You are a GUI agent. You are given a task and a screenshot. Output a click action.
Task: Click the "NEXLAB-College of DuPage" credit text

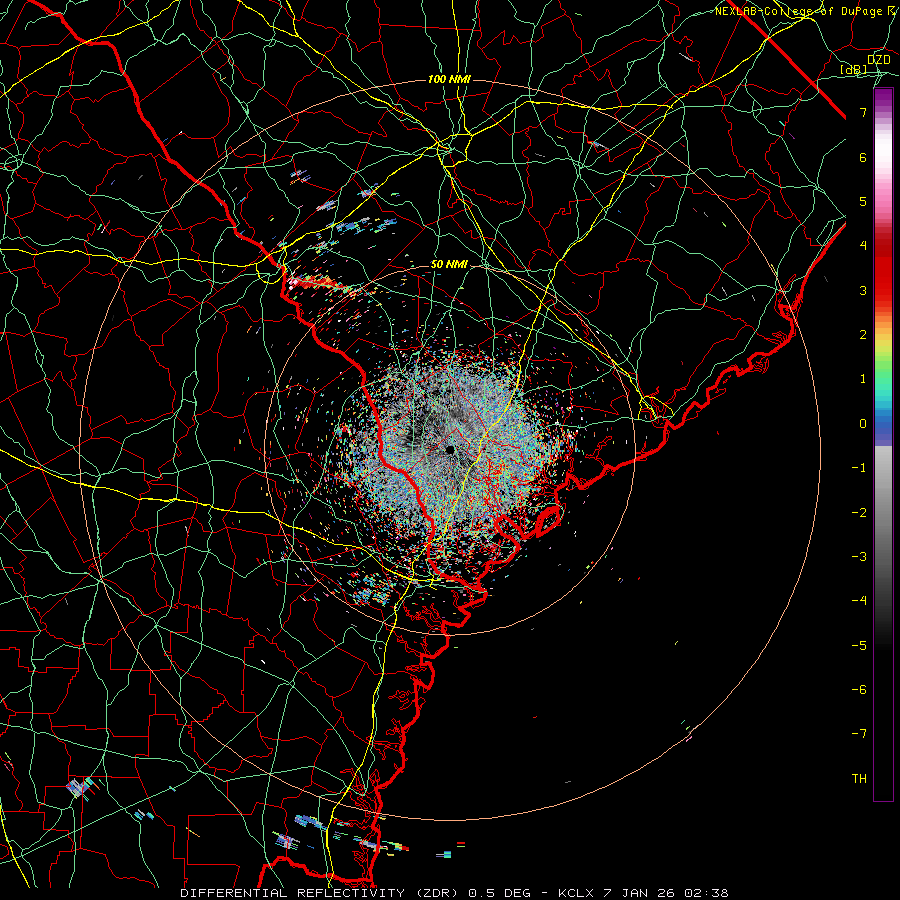tap(801, 11)
